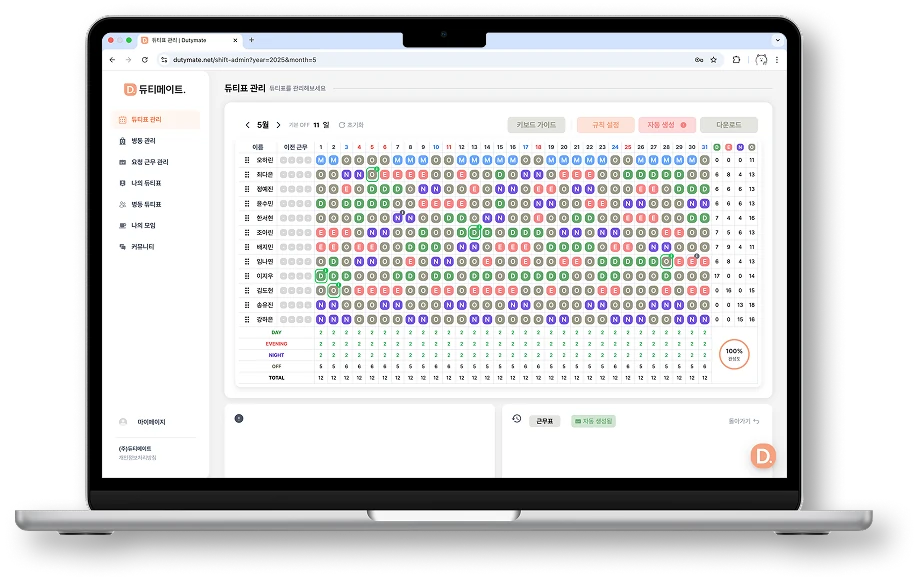This screenshot has width=918, height=580.
Task: Select the highlighted D cell for 조아린 on day 13
Action: [474, 232]
